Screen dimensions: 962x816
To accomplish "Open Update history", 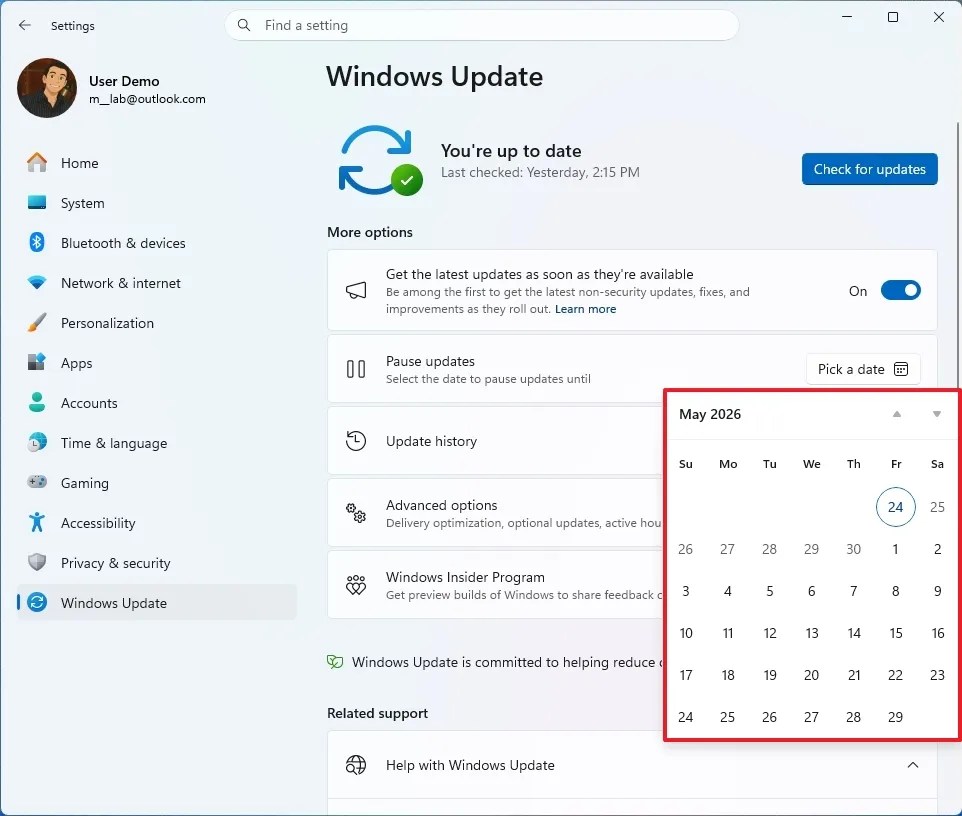I will (x=495, y=441).
